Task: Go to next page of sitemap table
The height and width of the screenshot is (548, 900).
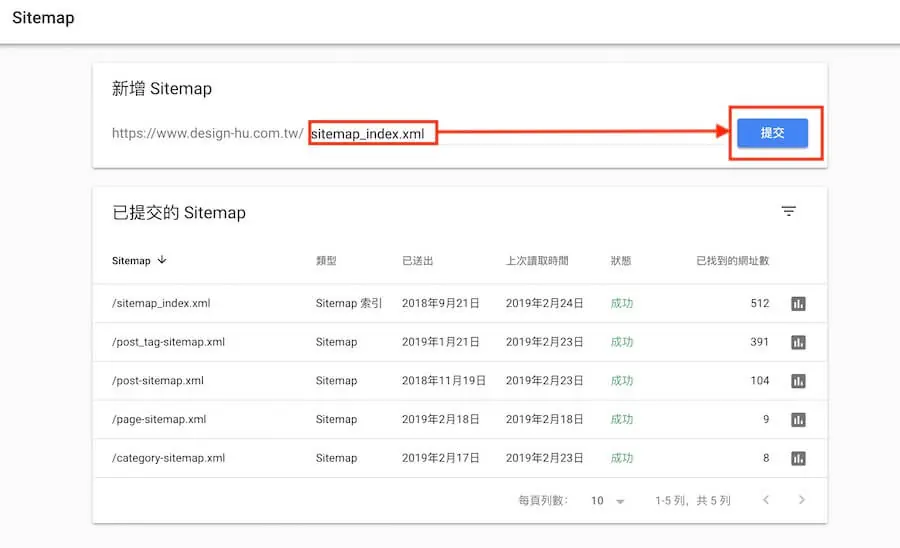Action: pos(802,500)
